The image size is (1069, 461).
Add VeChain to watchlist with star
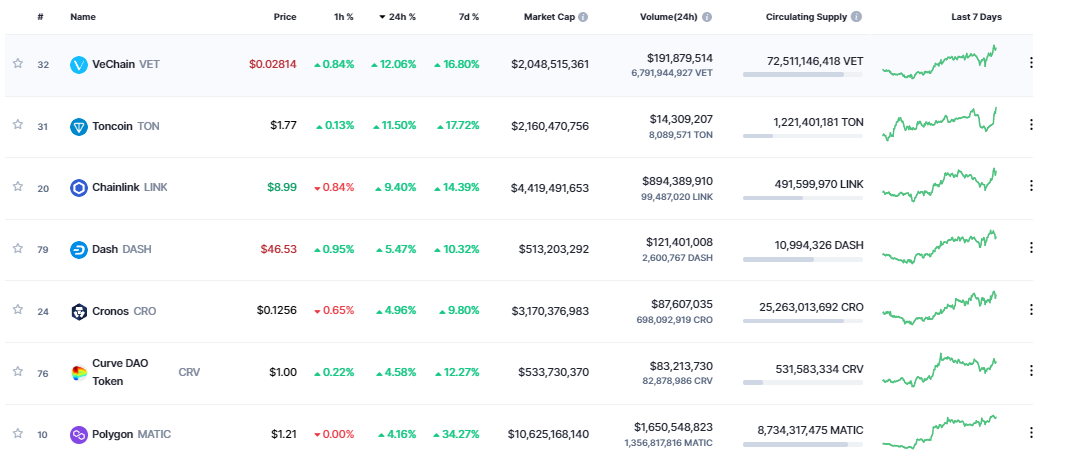coord(18,63)
